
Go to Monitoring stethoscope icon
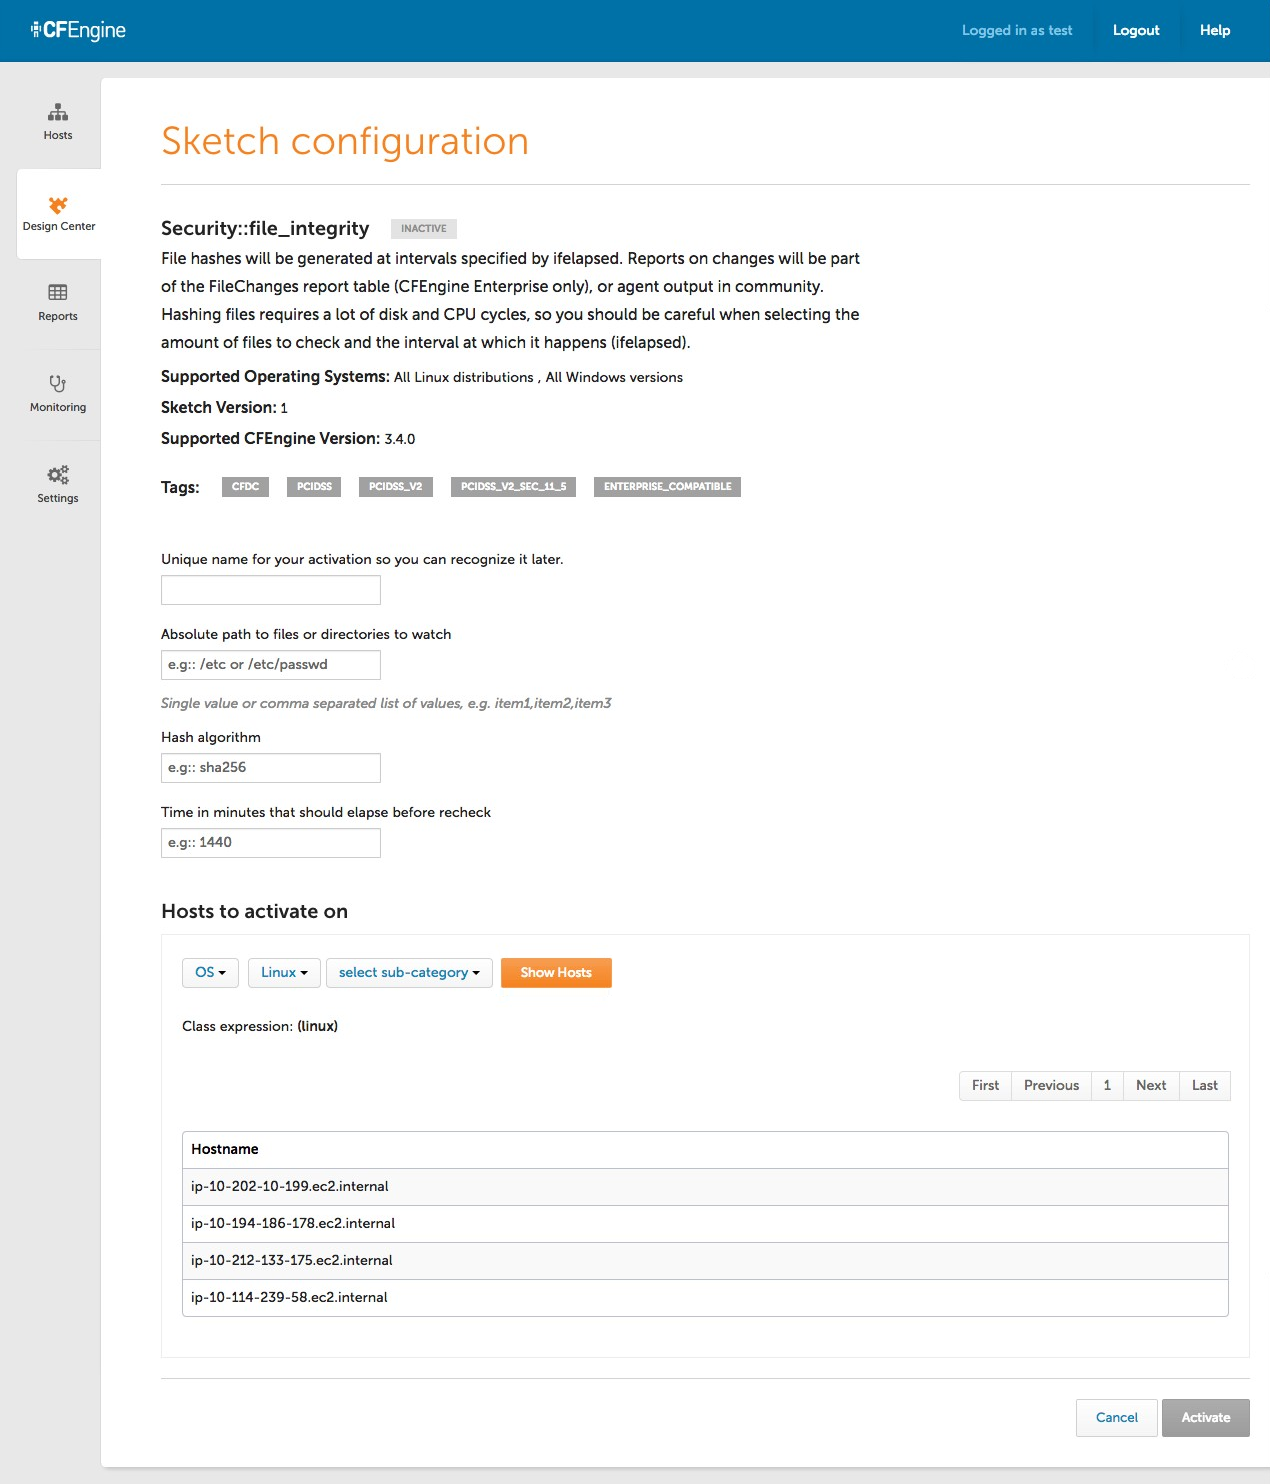[58, 383]
